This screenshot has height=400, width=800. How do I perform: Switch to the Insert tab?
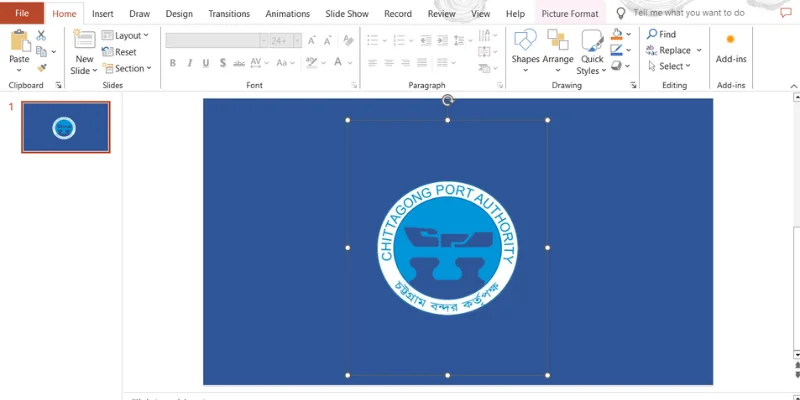(103, 14)
